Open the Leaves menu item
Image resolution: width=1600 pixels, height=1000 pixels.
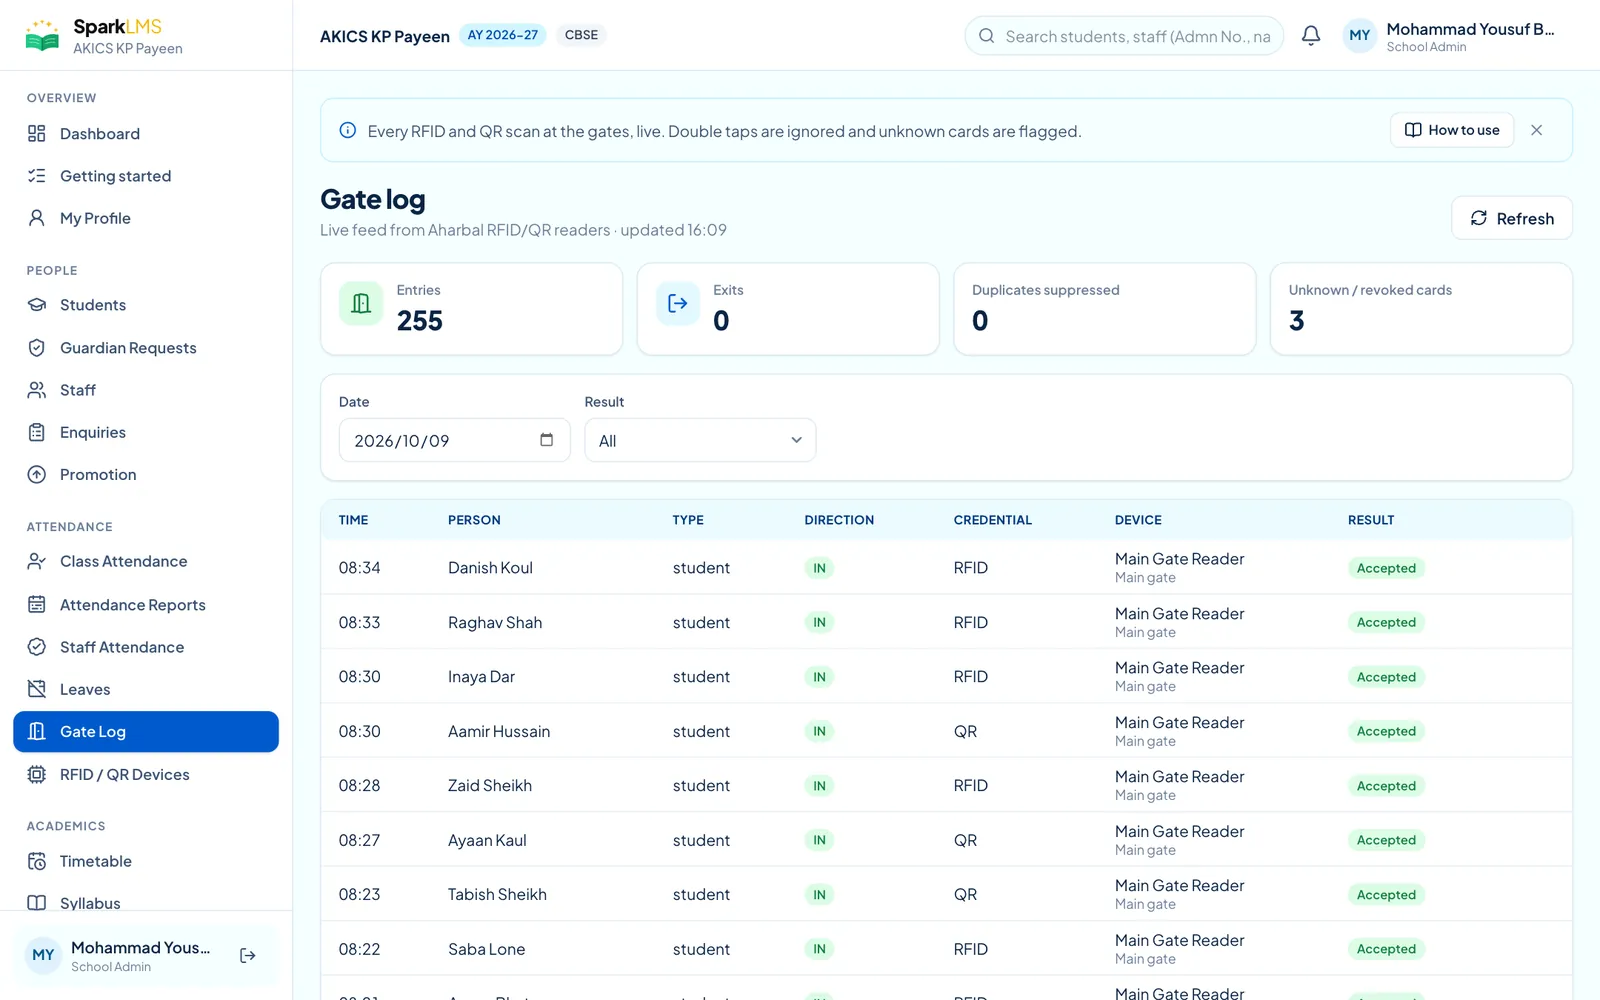click(x=146, y=689)
